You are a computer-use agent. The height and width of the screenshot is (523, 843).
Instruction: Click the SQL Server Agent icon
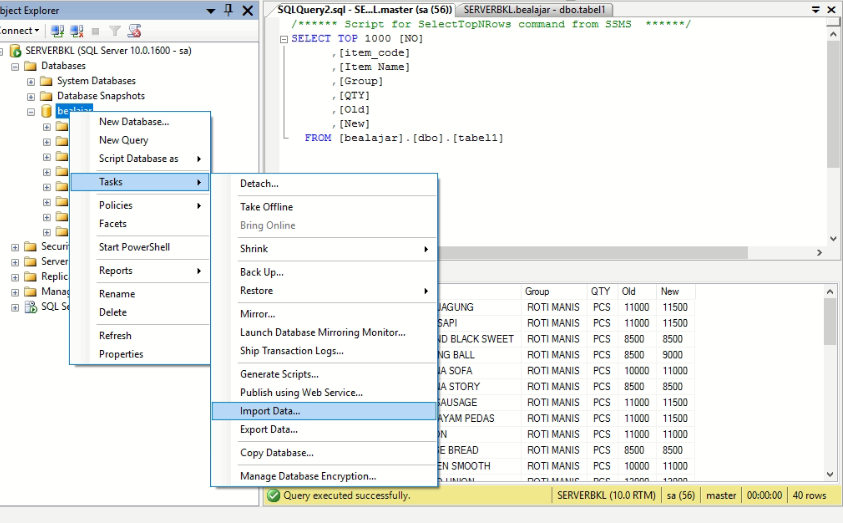(31, 307)
